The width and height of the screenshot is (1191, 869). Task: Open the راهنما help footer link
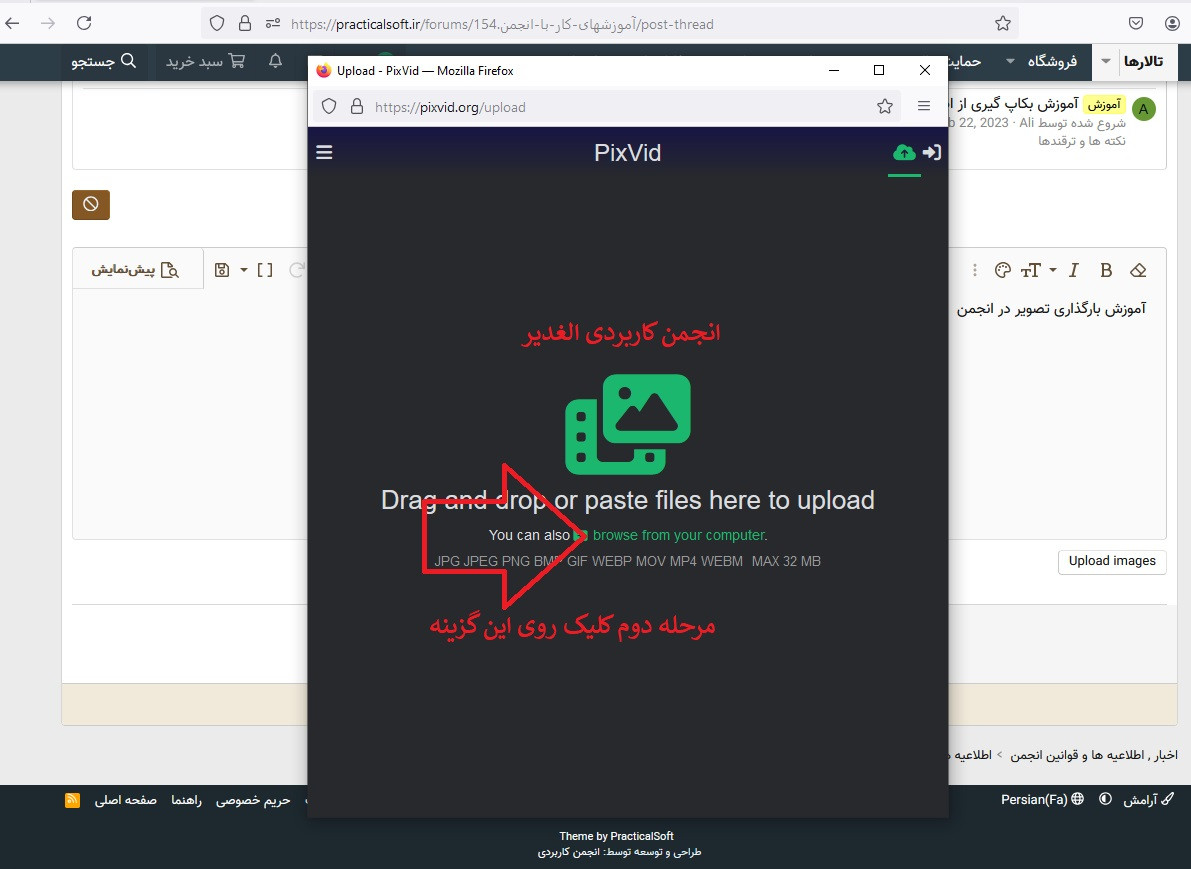pyautogui.click(x=186, y=800)
